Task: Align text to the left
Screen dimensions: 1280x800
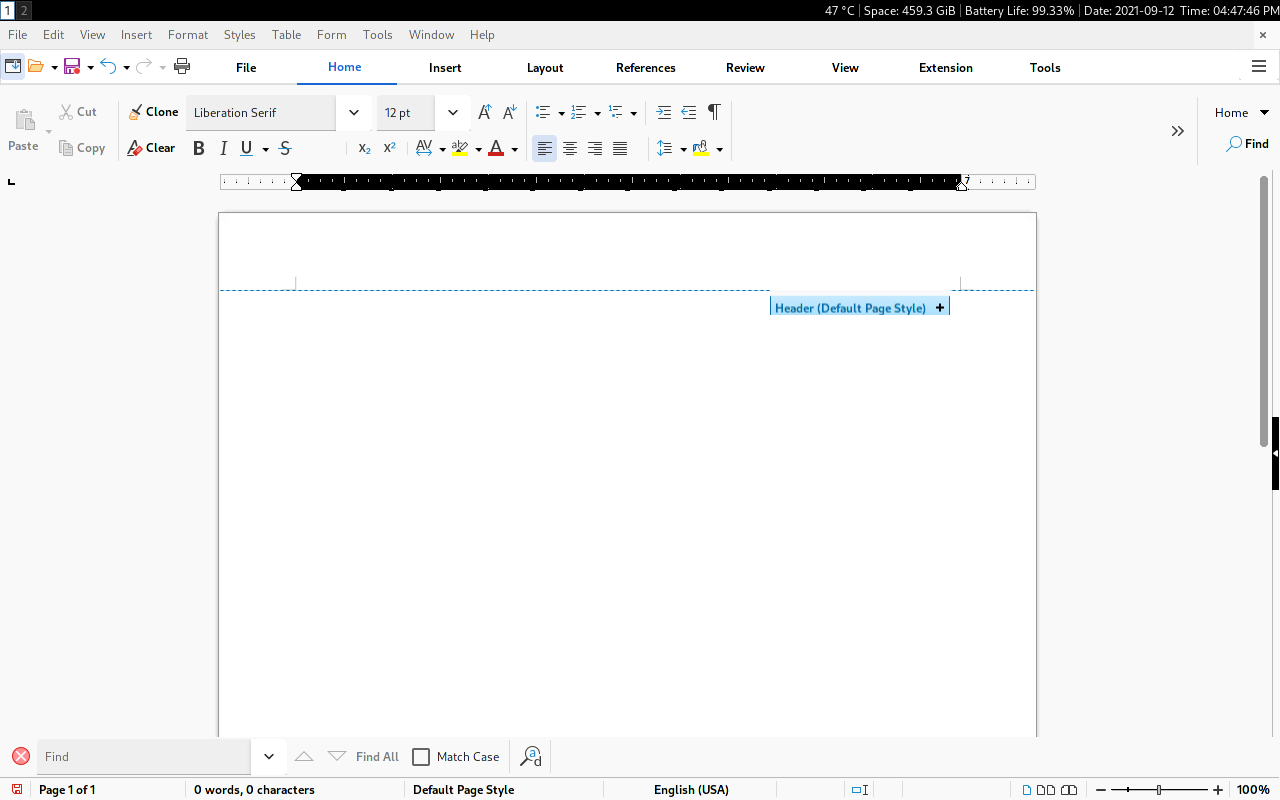Action: tap(544, 149)
